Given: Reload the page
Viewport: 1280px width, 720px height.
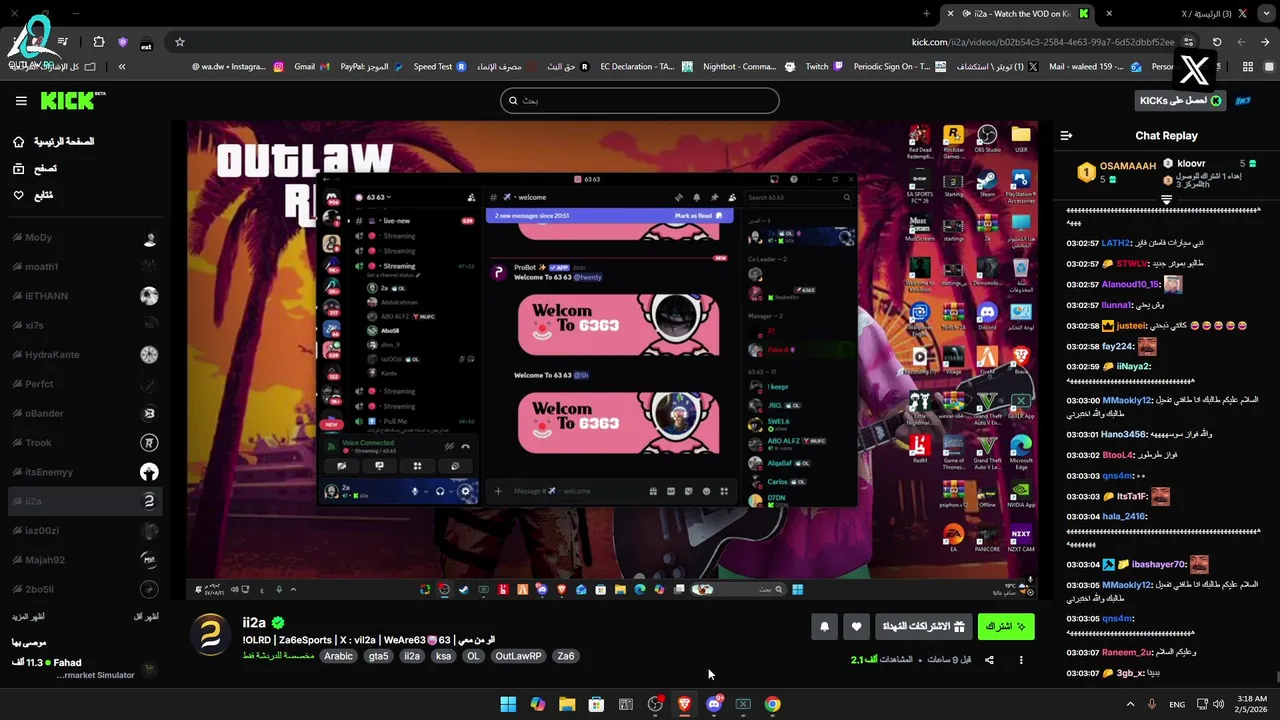Looking at the screenshot, I should 1217,42.
